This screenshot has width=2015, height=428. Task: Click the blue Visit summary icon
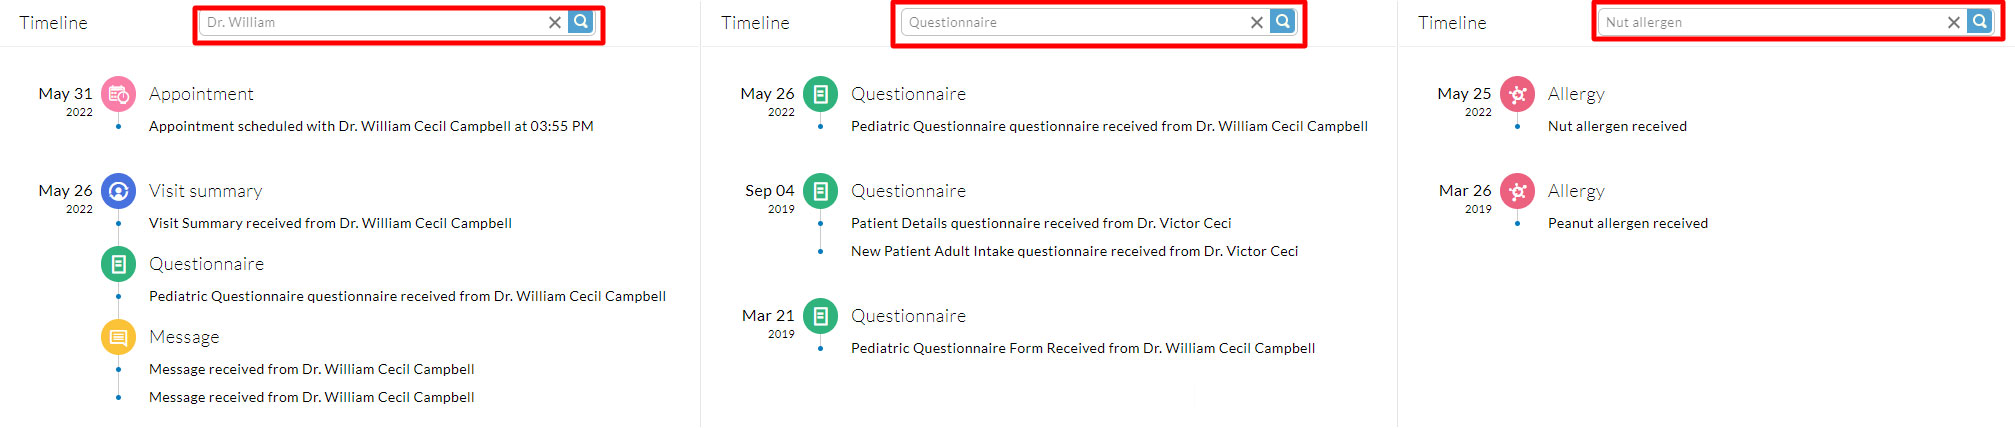(118, 191)
